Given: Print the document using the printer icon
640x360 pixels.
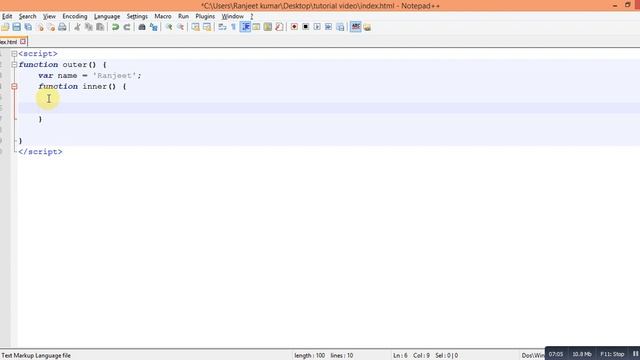Looking at the screenshot, I should click(62, 27).
